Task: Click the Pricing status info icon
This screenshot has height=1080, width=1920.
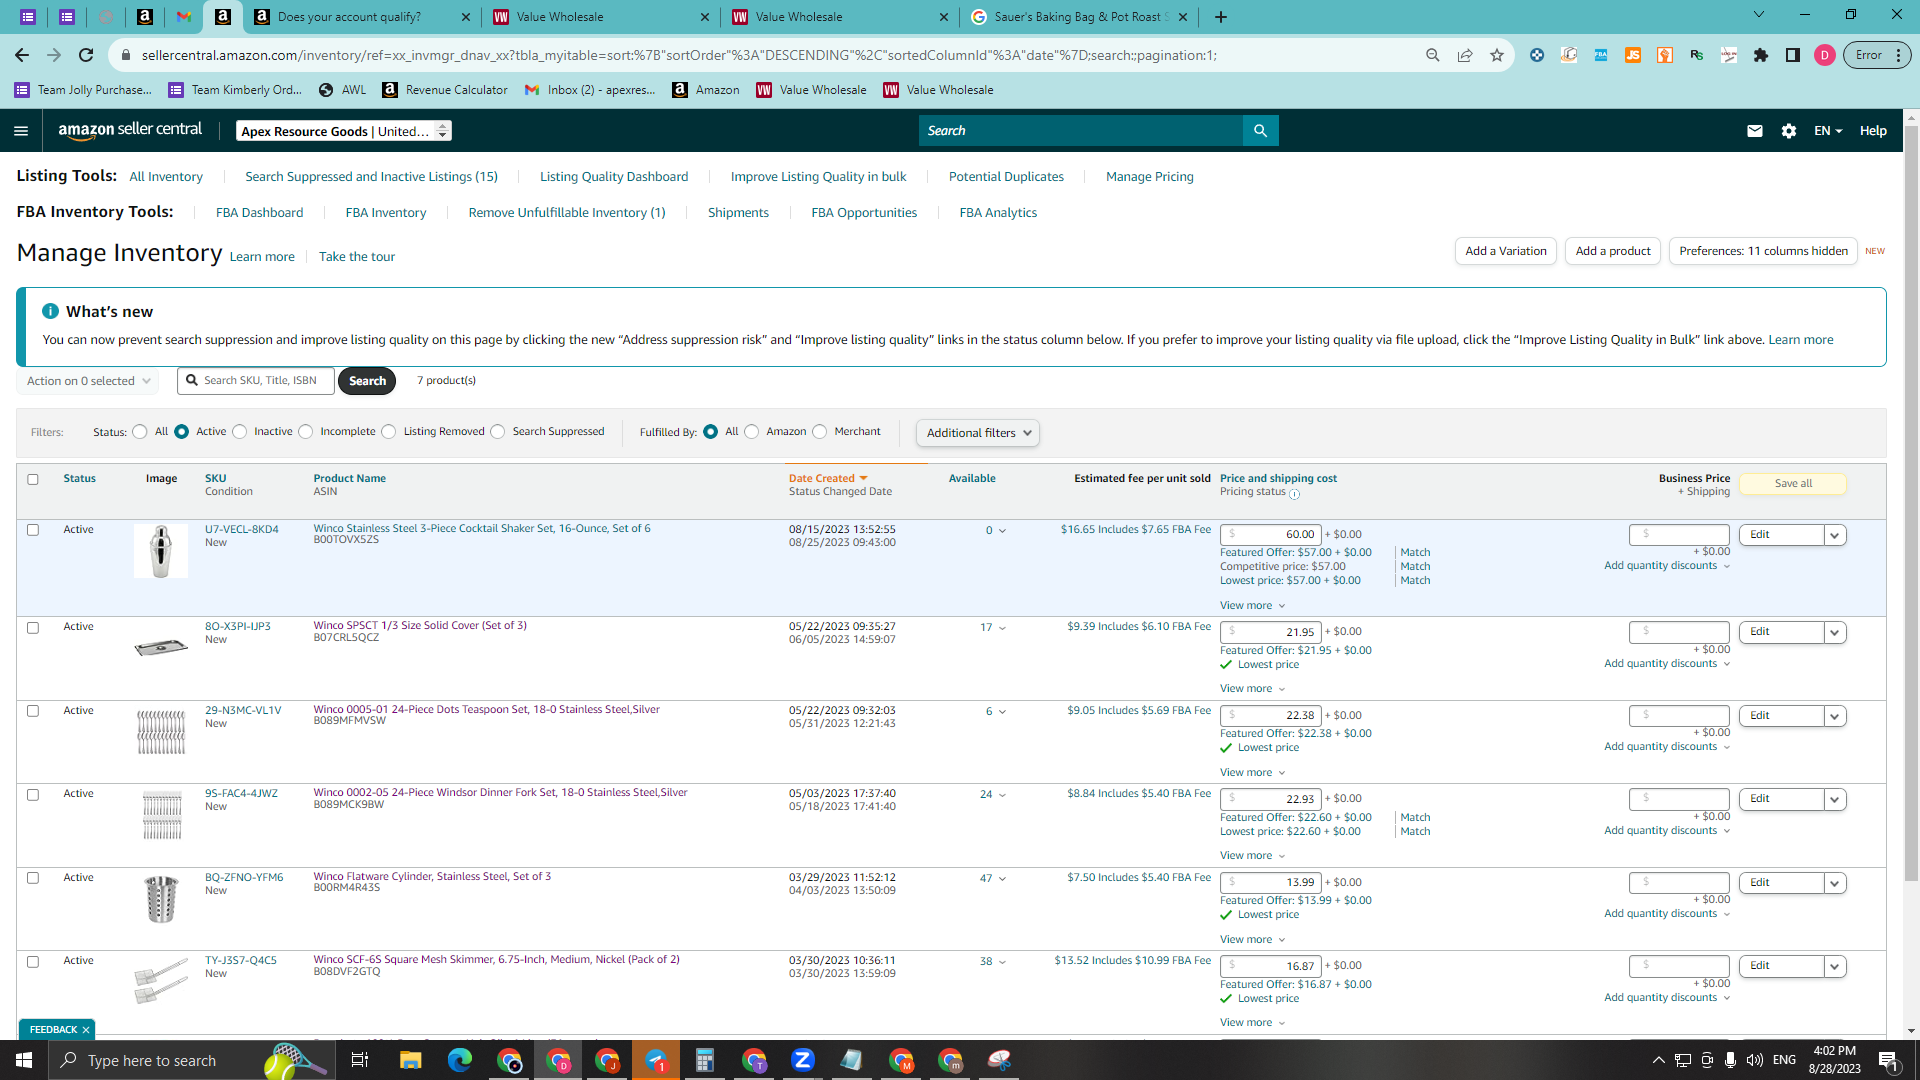Action: coord(1294,494)
